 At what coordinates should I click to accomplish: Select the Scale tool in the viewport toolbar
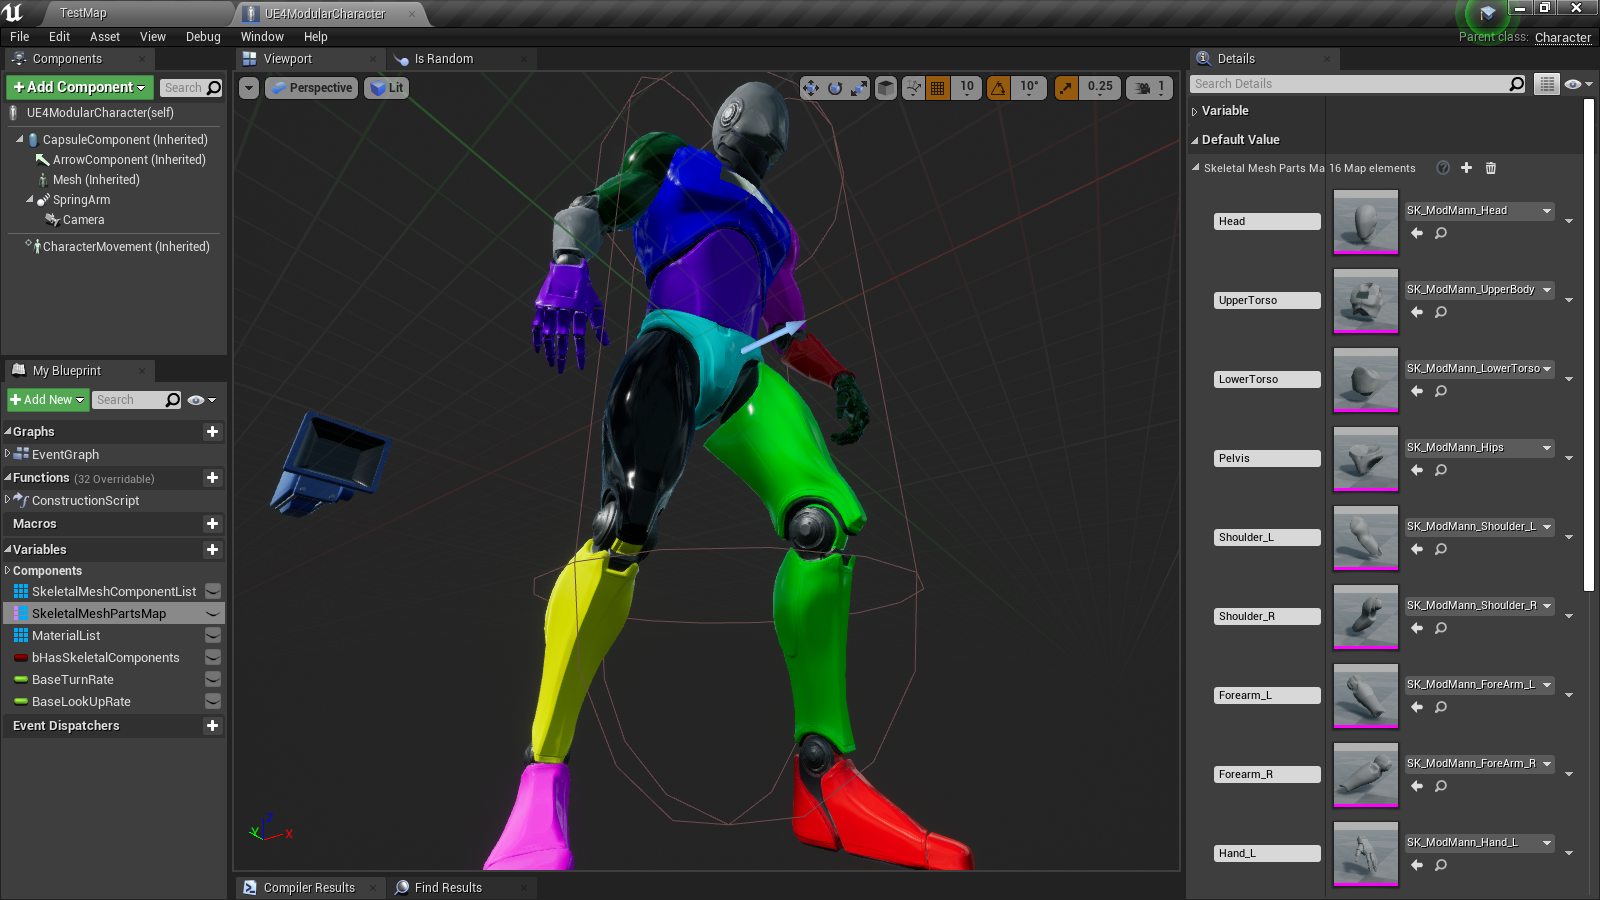(858, 88)
